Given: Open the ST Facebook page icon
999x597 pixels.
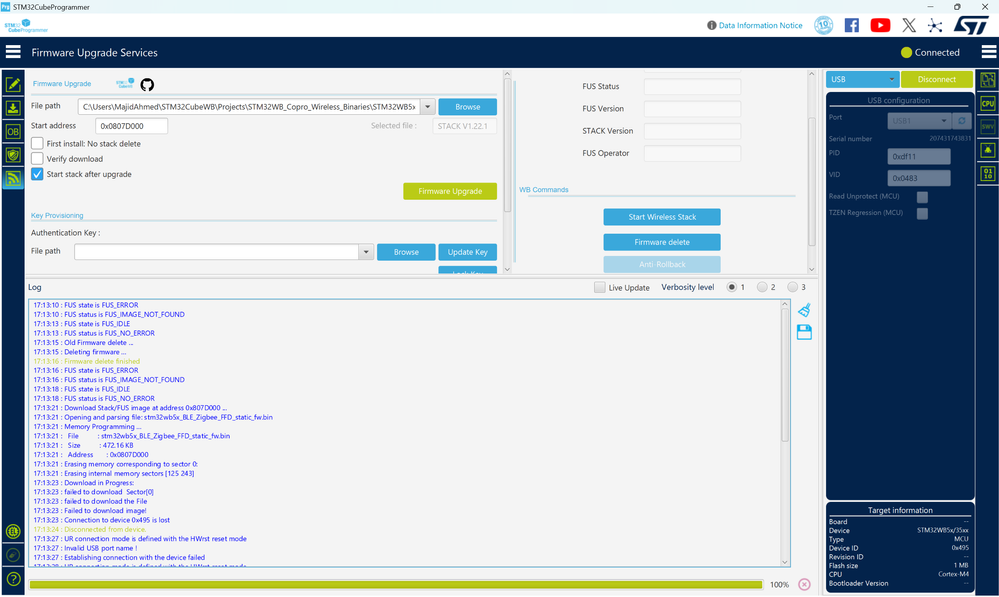Looking at the screenshot, I should [x=851, y=25].
